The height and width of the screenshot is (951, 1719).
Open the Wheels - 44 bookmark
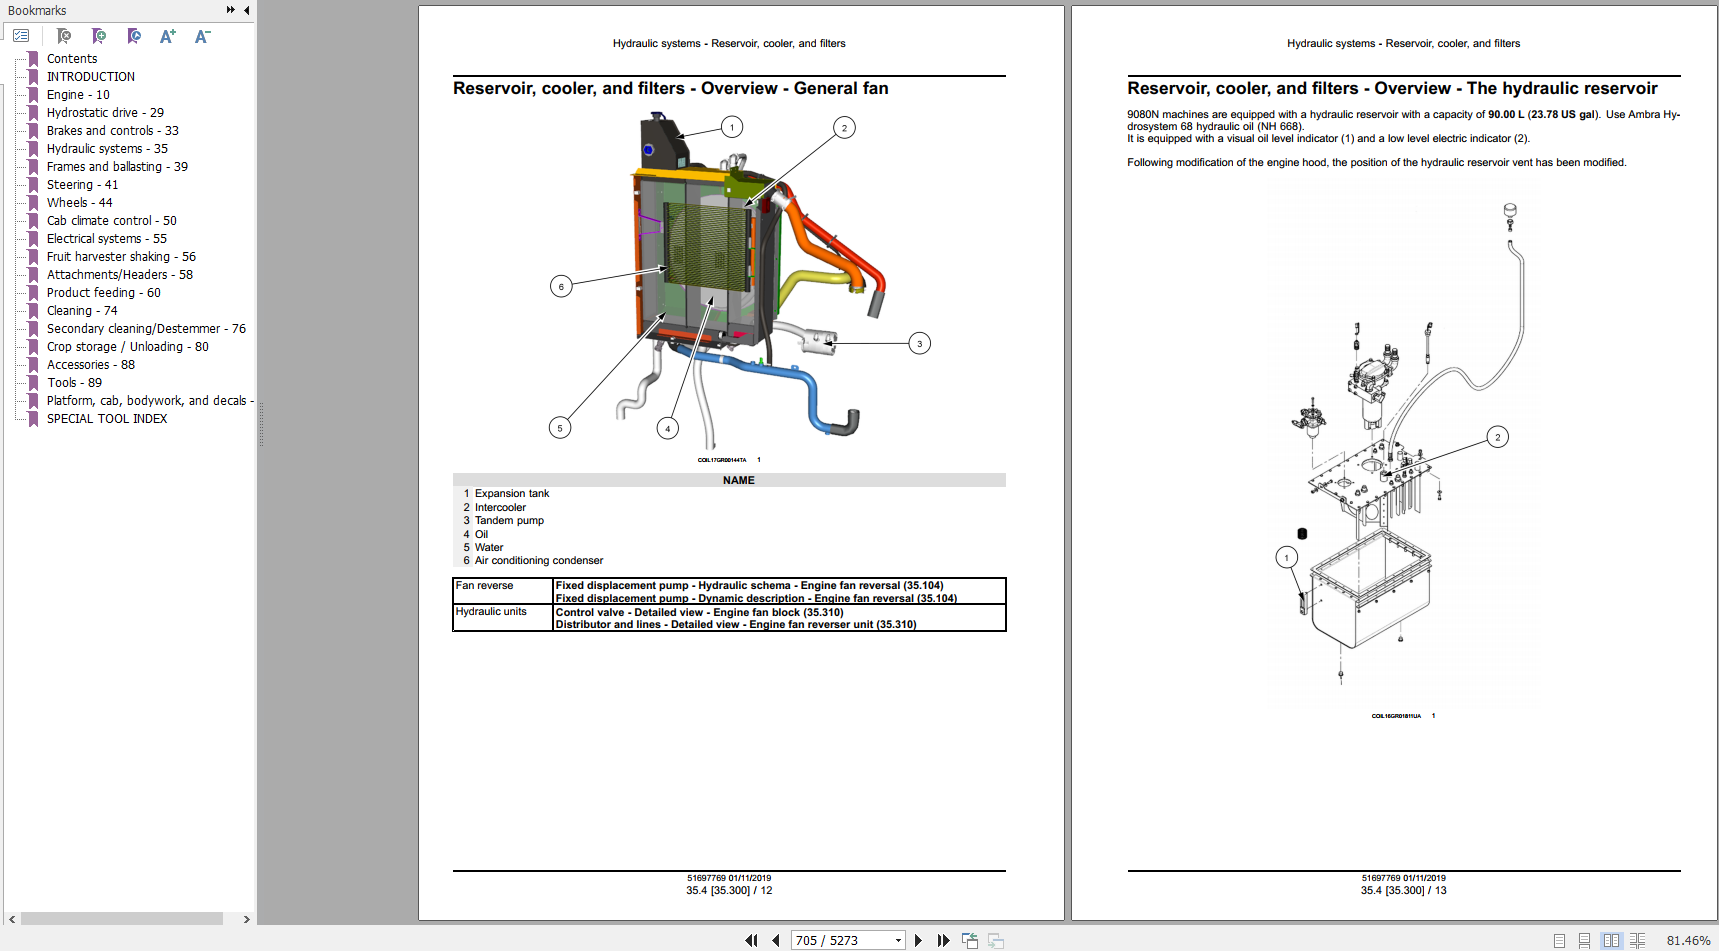(79, 203)
